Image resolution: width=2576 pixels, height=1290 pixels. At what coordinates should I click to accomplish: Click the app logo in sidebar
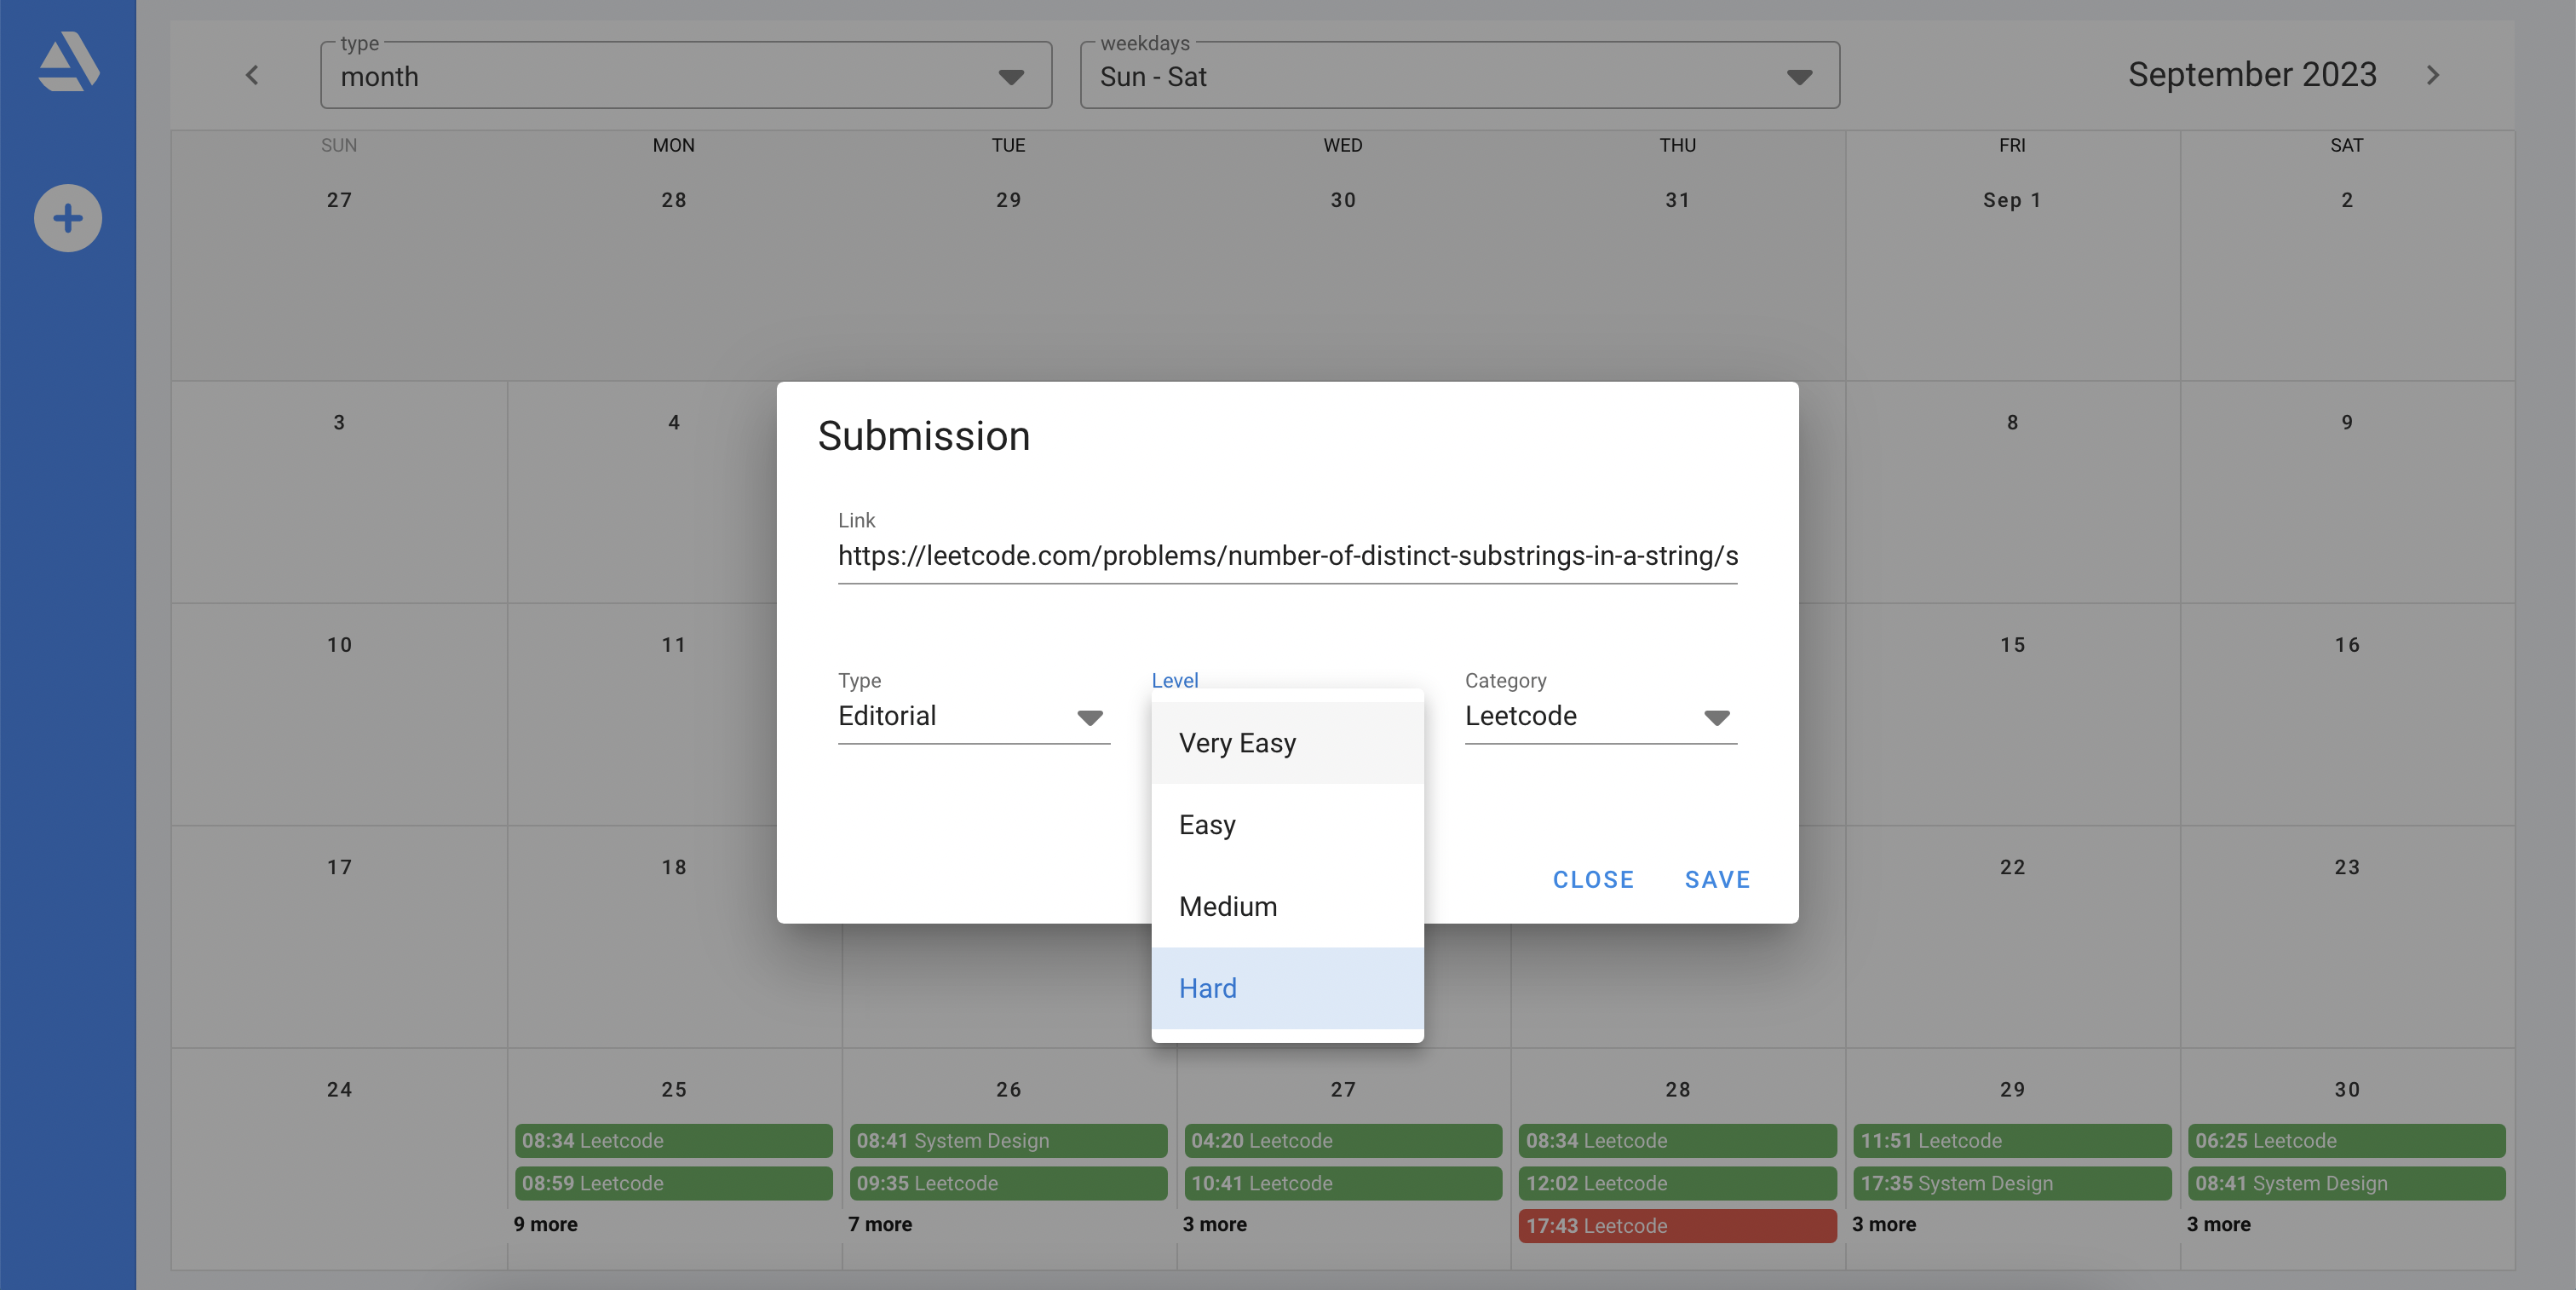[x=68, y=61]
